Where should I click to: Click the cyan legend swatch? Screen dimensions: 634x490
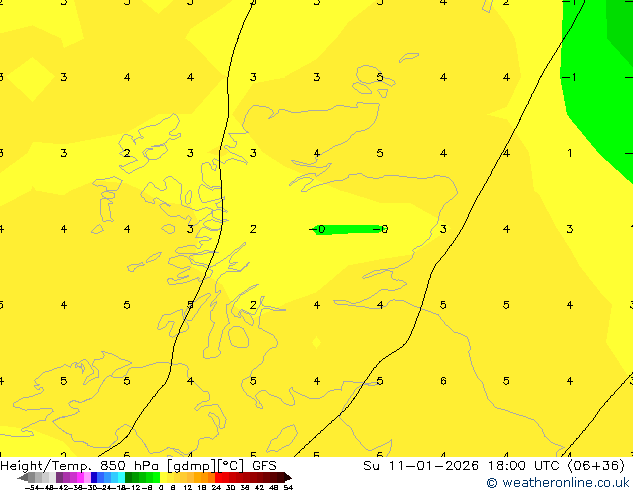pyautogui.click(x=121, y=477)
